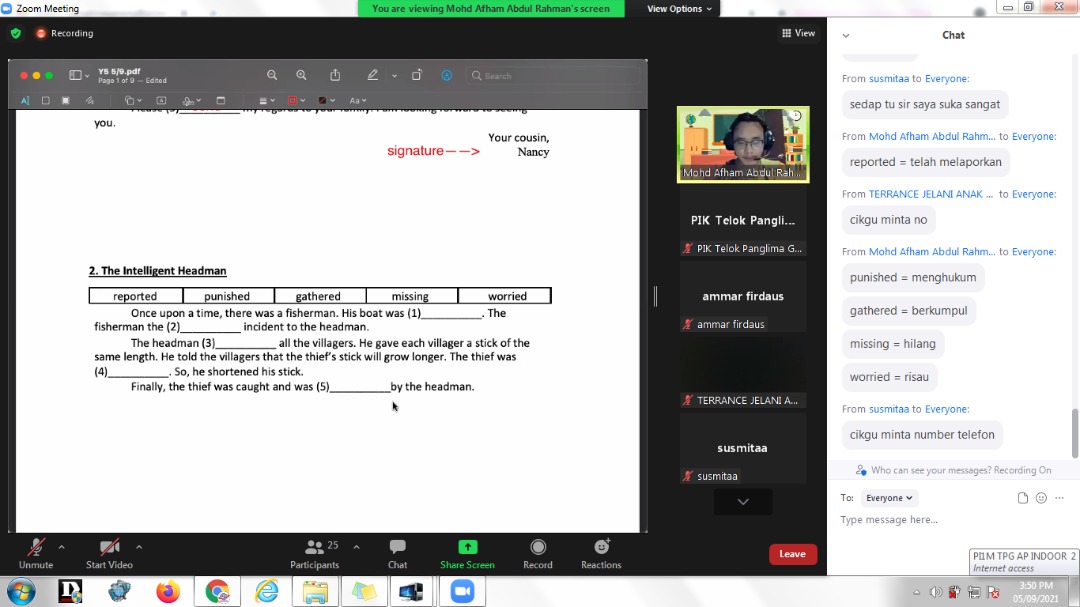The image size is (1080, 607).
Task: Switch to Zoom in the taskbar
Action: point(462,592)
